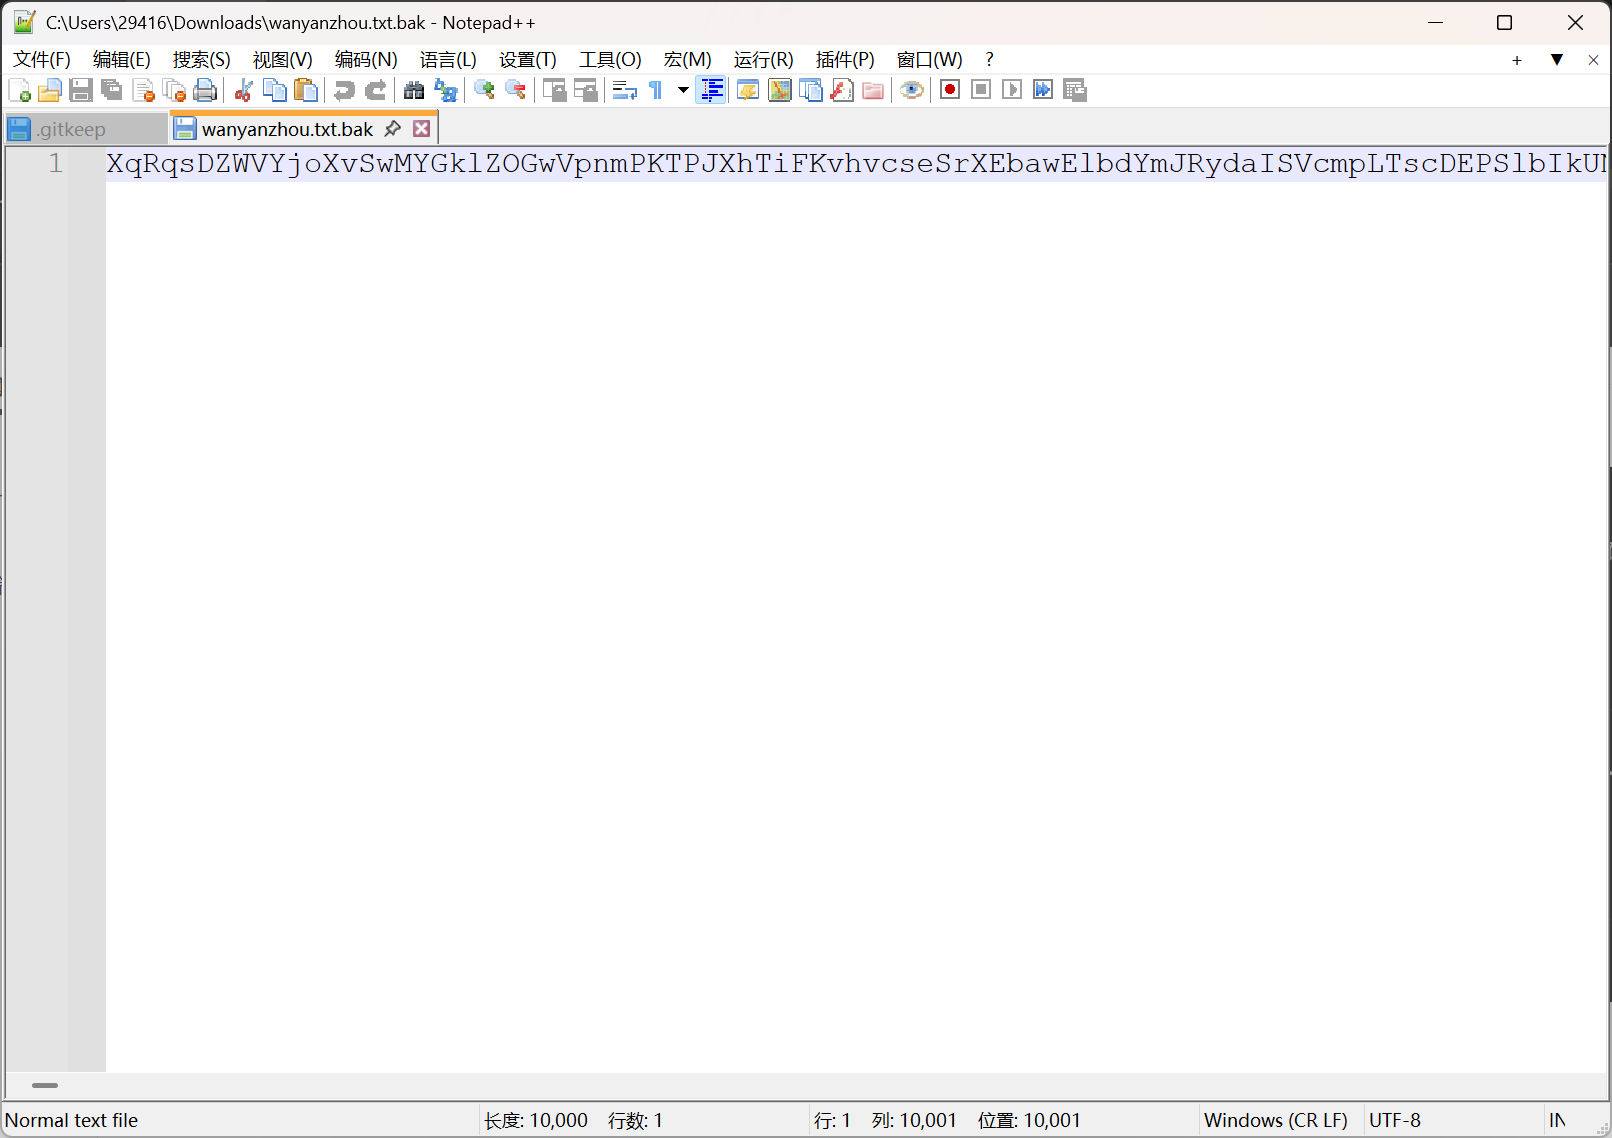Open the Function List icon
This screenshot has width=1612, height=1138.
[x=841, y=91]
